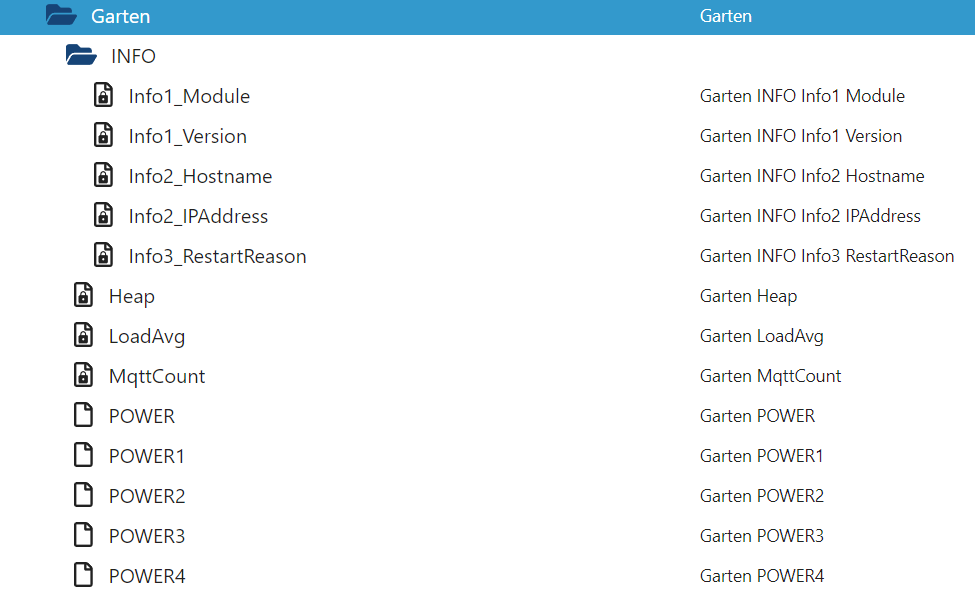Click the locked file icon beside Info3_RestartReason
This screenshot has width=975, height=601.
tap(103, 256)
